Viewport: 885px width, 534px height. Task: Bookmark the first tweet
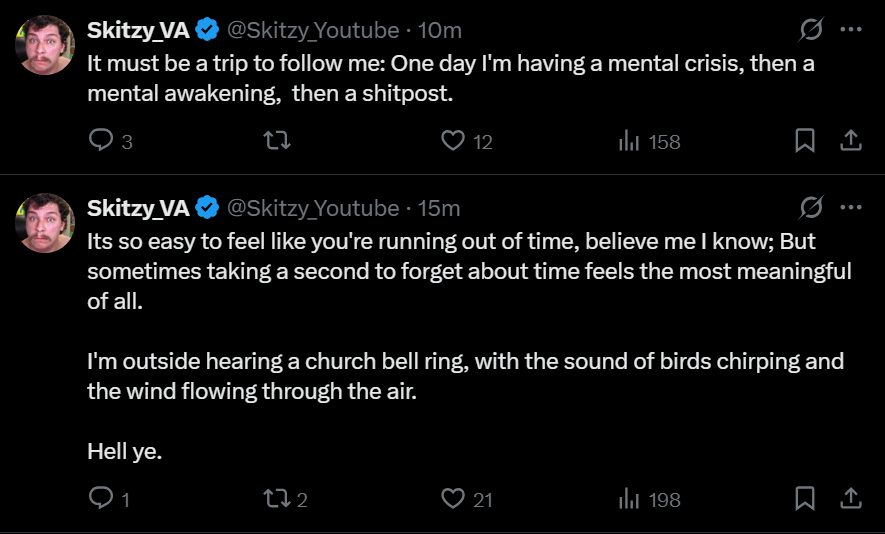coord(804,142)
